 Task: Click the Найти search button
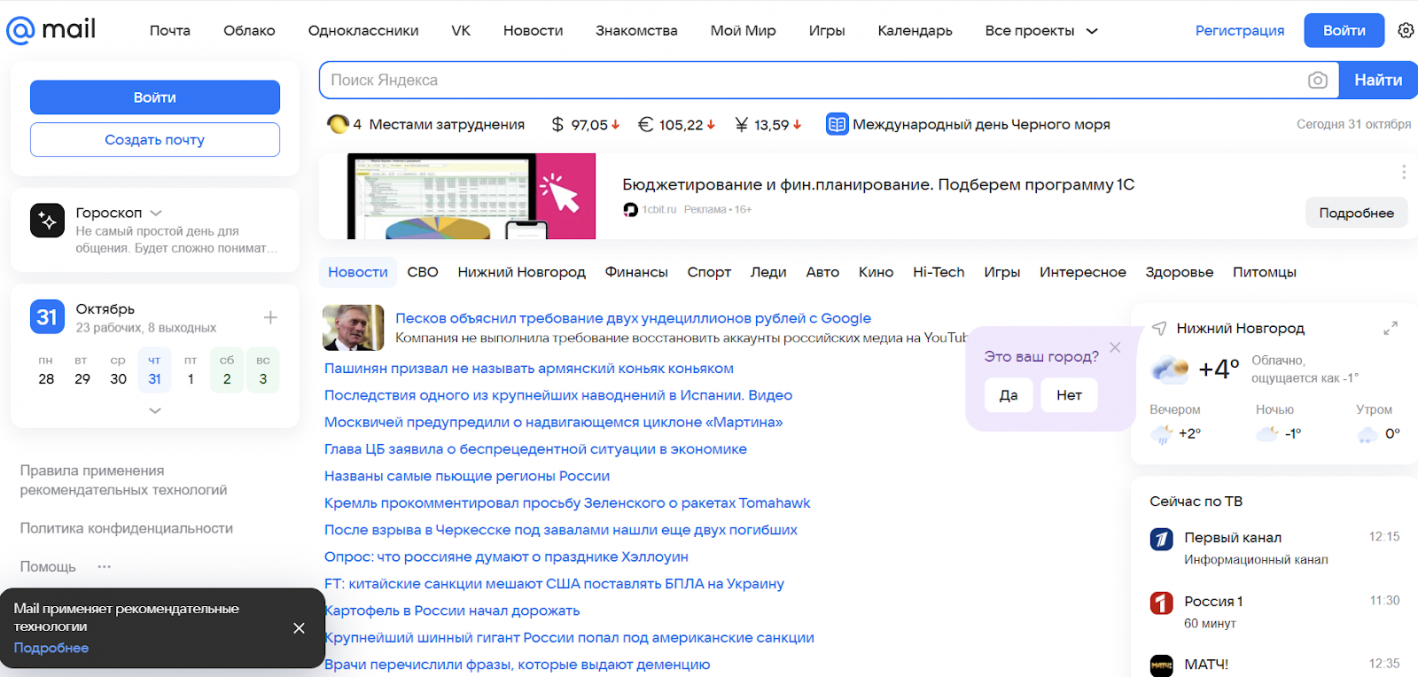1378,80
